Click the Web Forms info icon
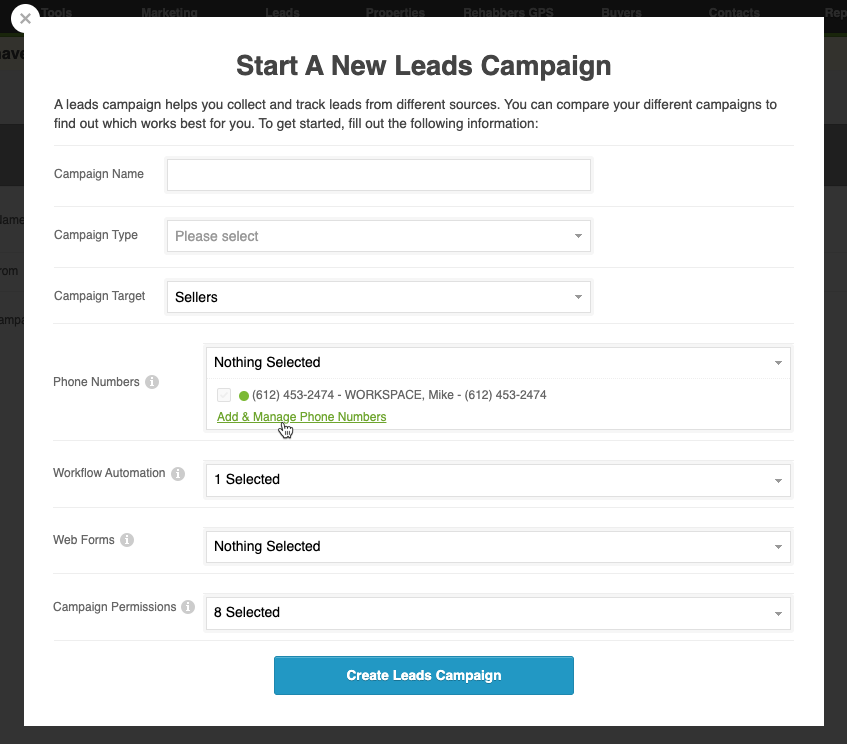The height and width of the screenshot is (744, 847). click(x=127, y=540)
